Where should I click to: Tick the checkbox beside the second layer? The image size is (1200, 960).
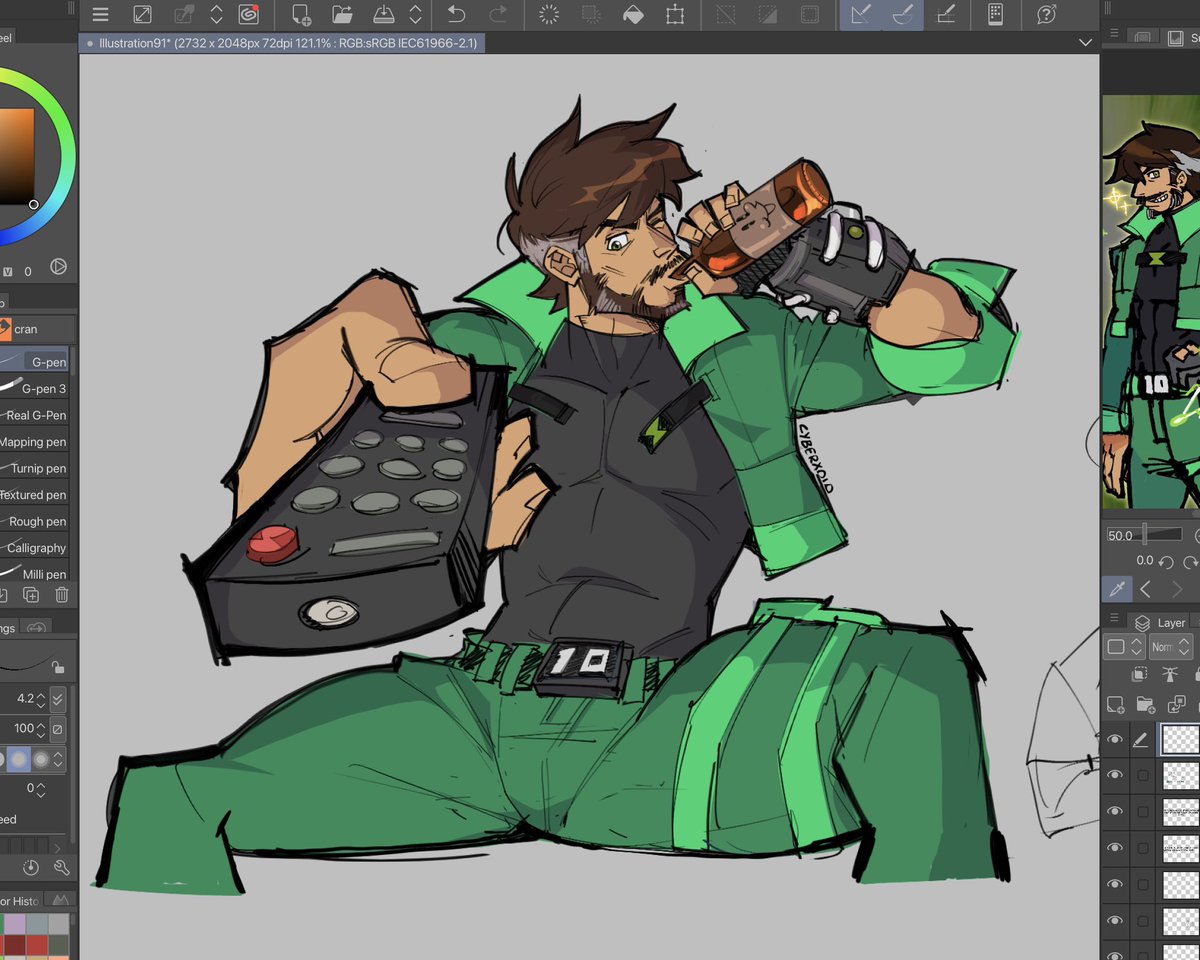coord(1142,776)
